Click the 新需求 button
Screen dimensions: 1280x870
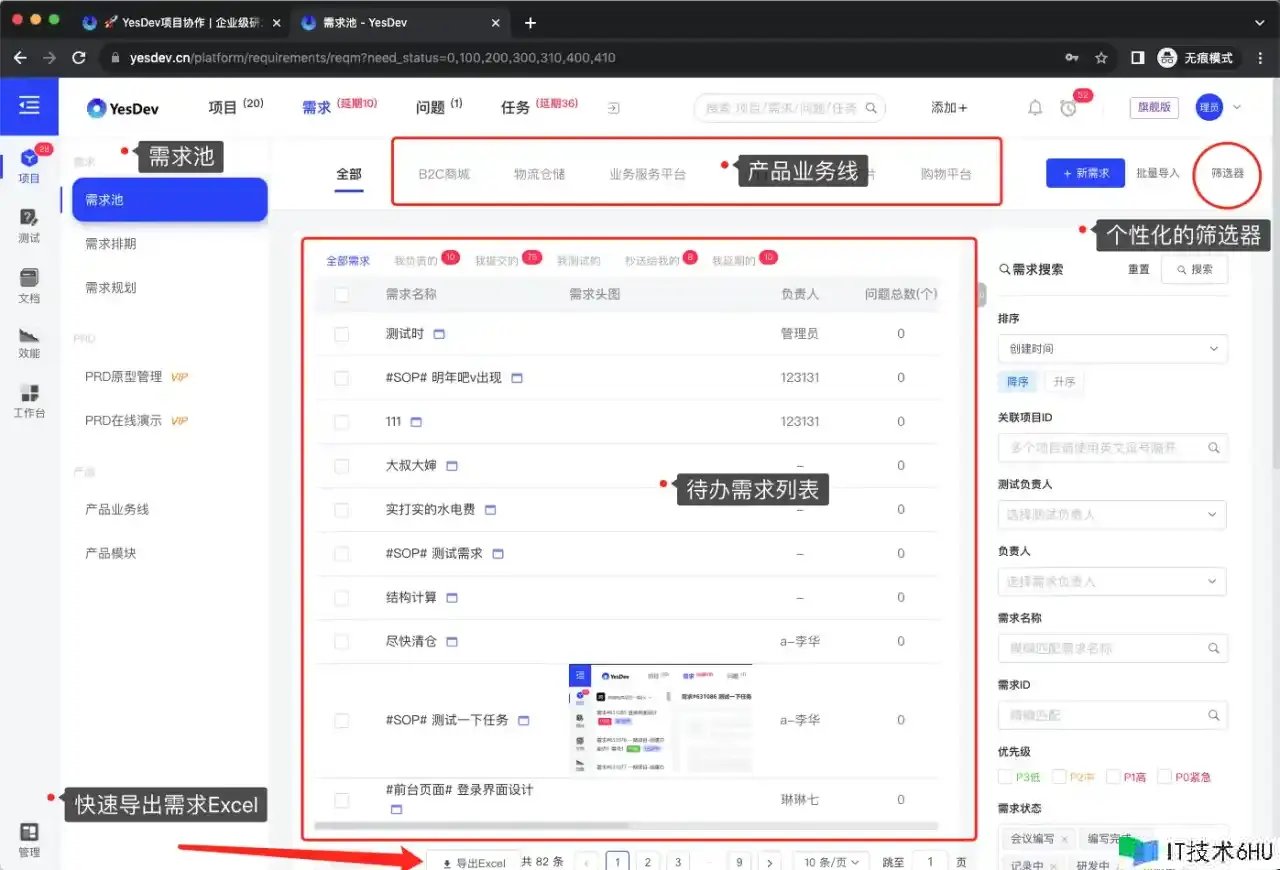coord(1085,173)
